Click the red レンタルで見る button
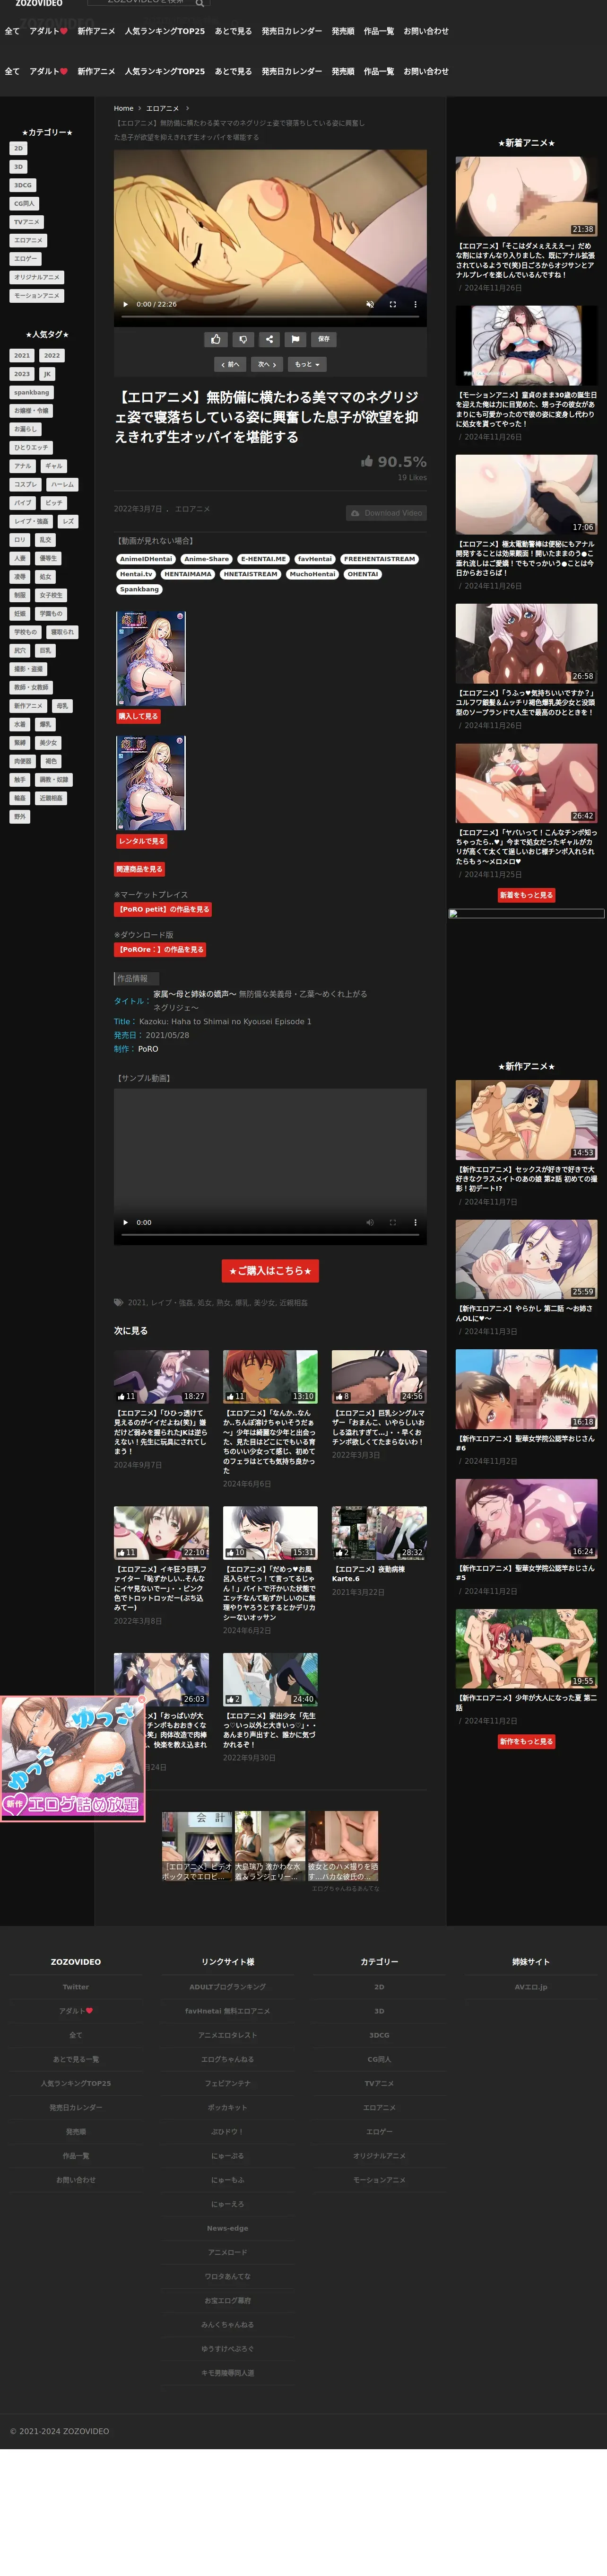 pos(141,841)
